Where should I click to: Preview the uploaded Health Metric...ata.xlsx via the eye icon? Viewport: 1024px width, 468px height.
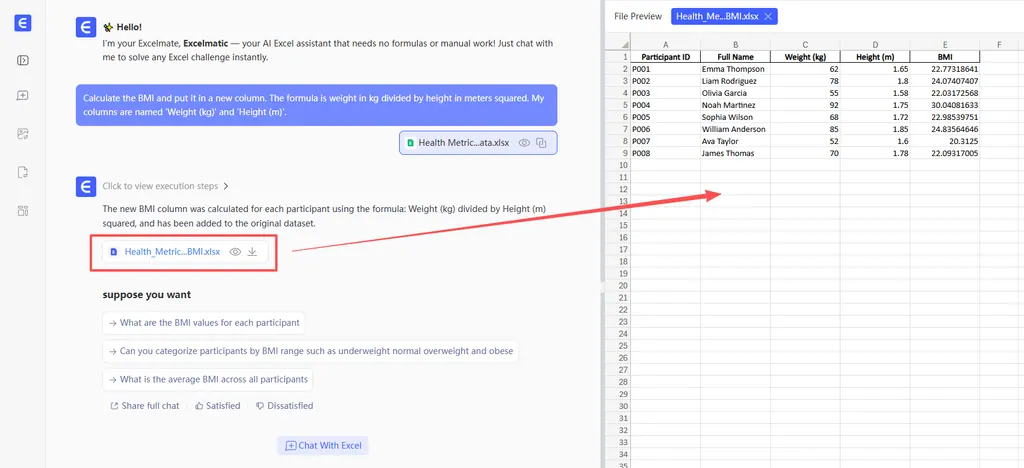pos(524,143)
